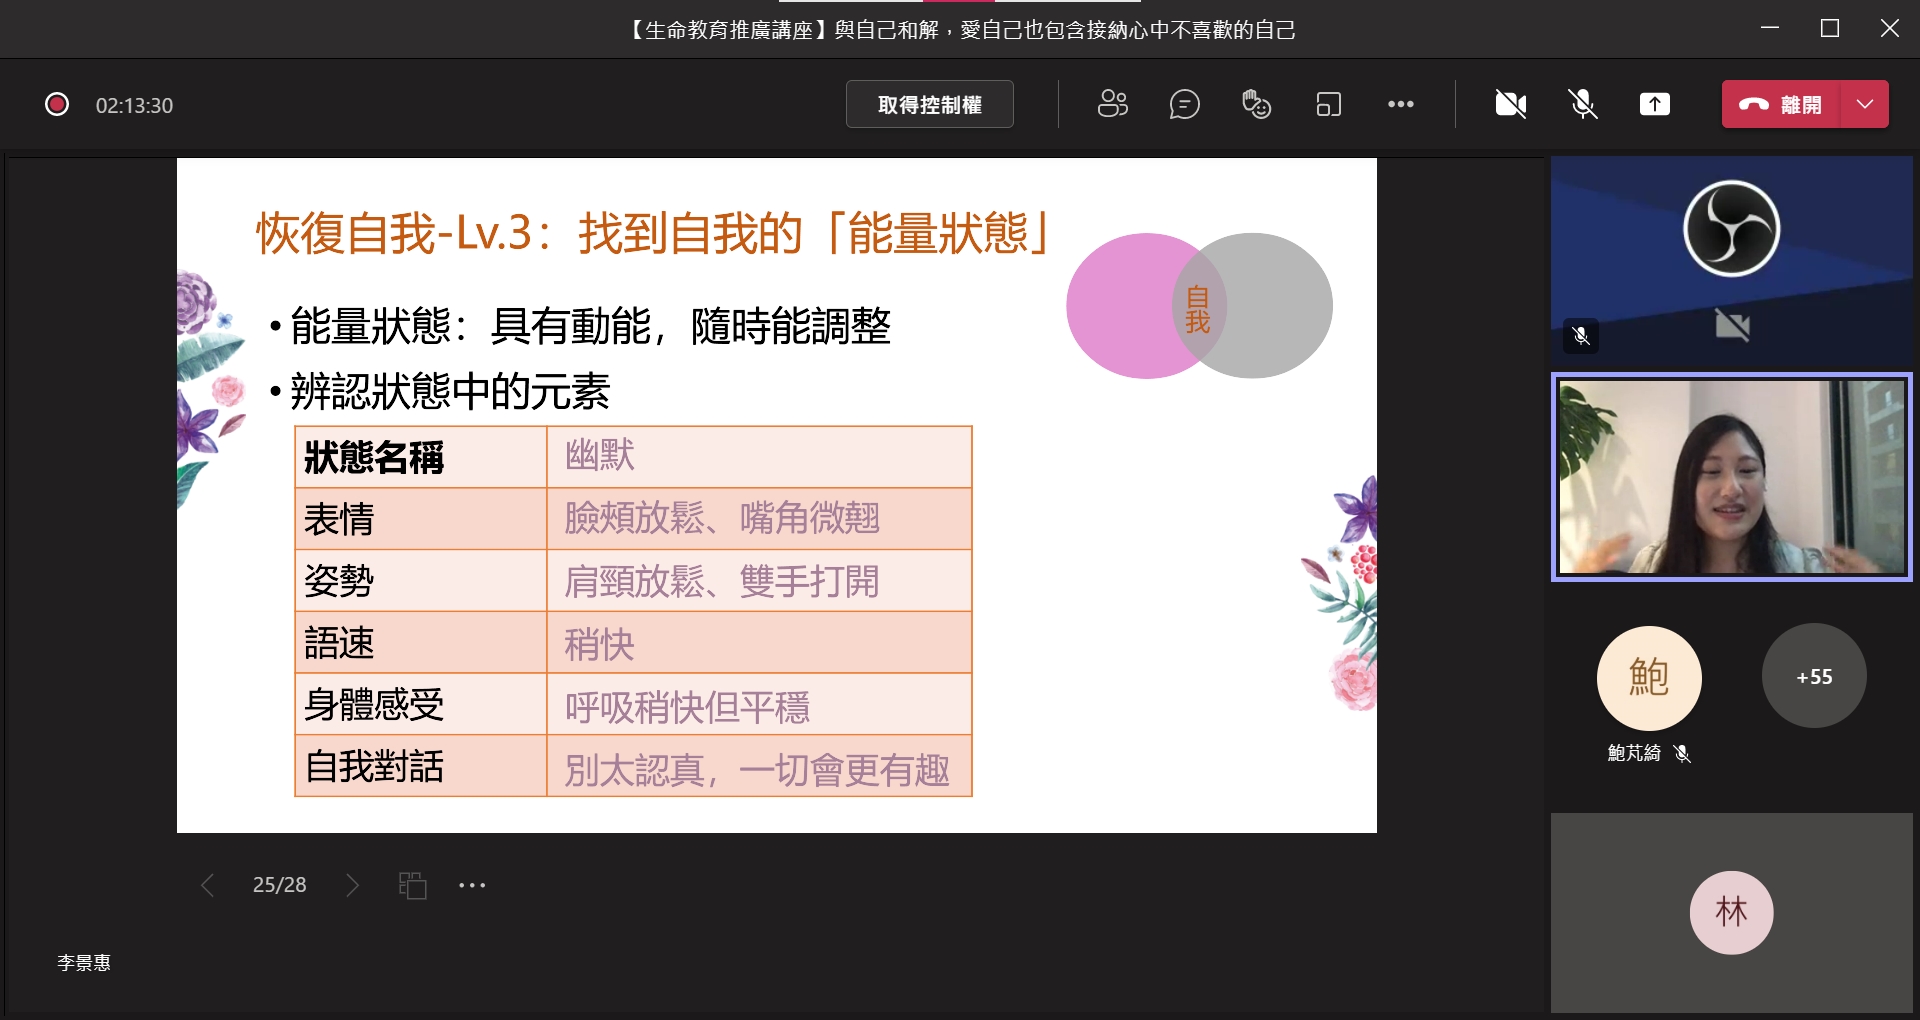Go to the next slide
Image resolution: width=1920 pixels, height=1020 pixels.
pos(352,885)
